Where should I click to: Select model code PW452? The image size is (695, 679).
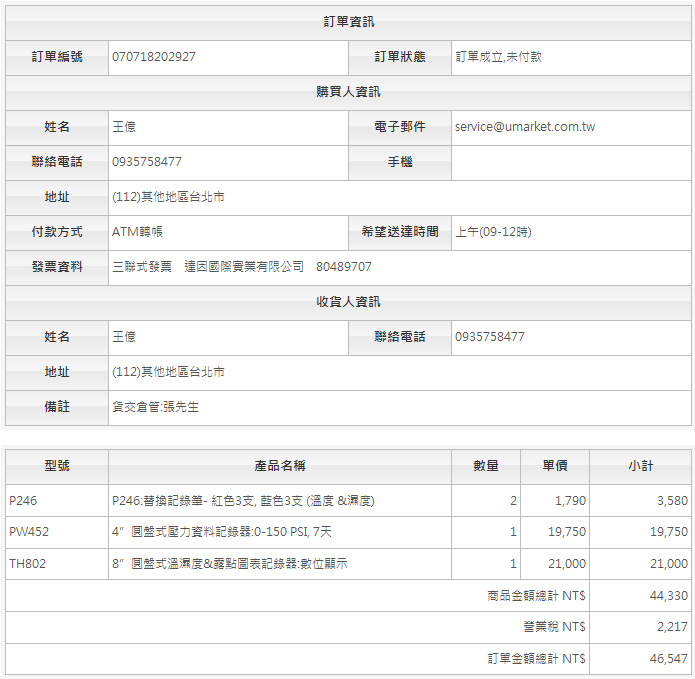[x=29, y=532]
